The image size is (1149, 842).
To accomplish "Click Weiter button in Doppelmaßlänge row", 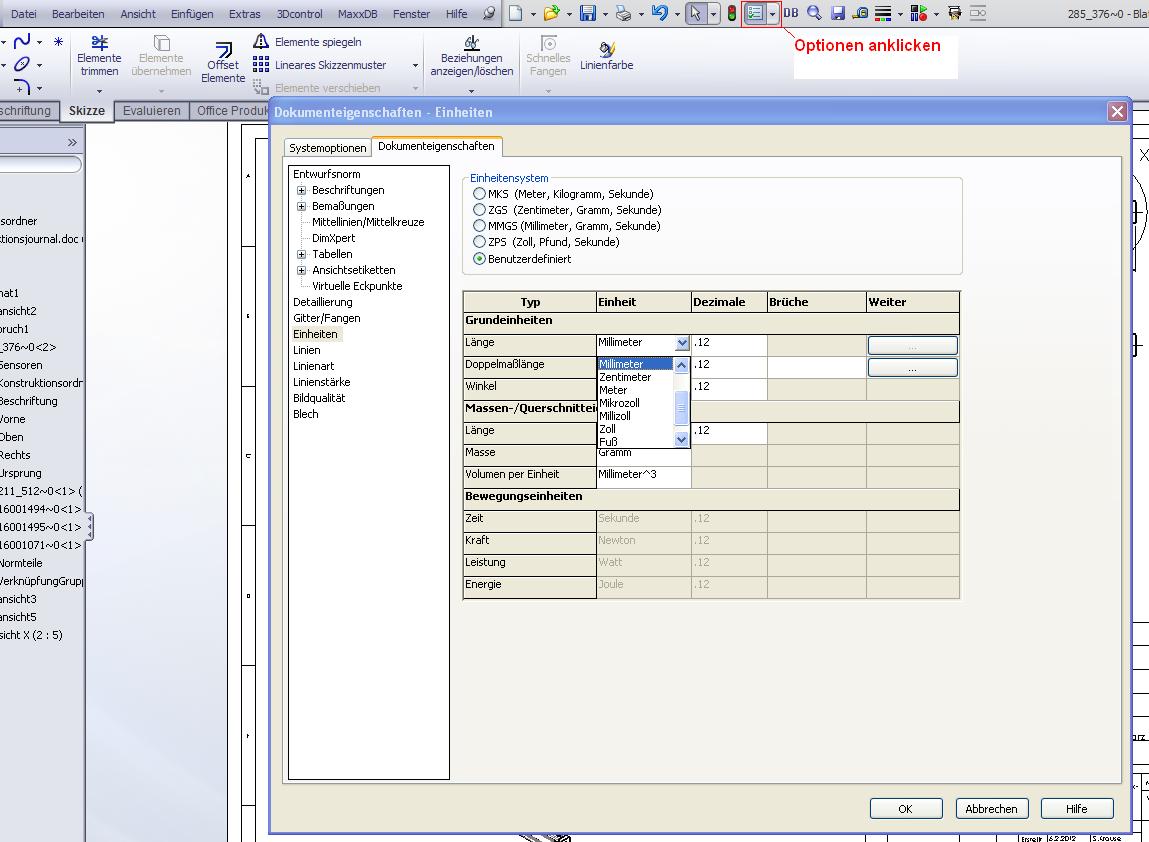I will point(912,367).
